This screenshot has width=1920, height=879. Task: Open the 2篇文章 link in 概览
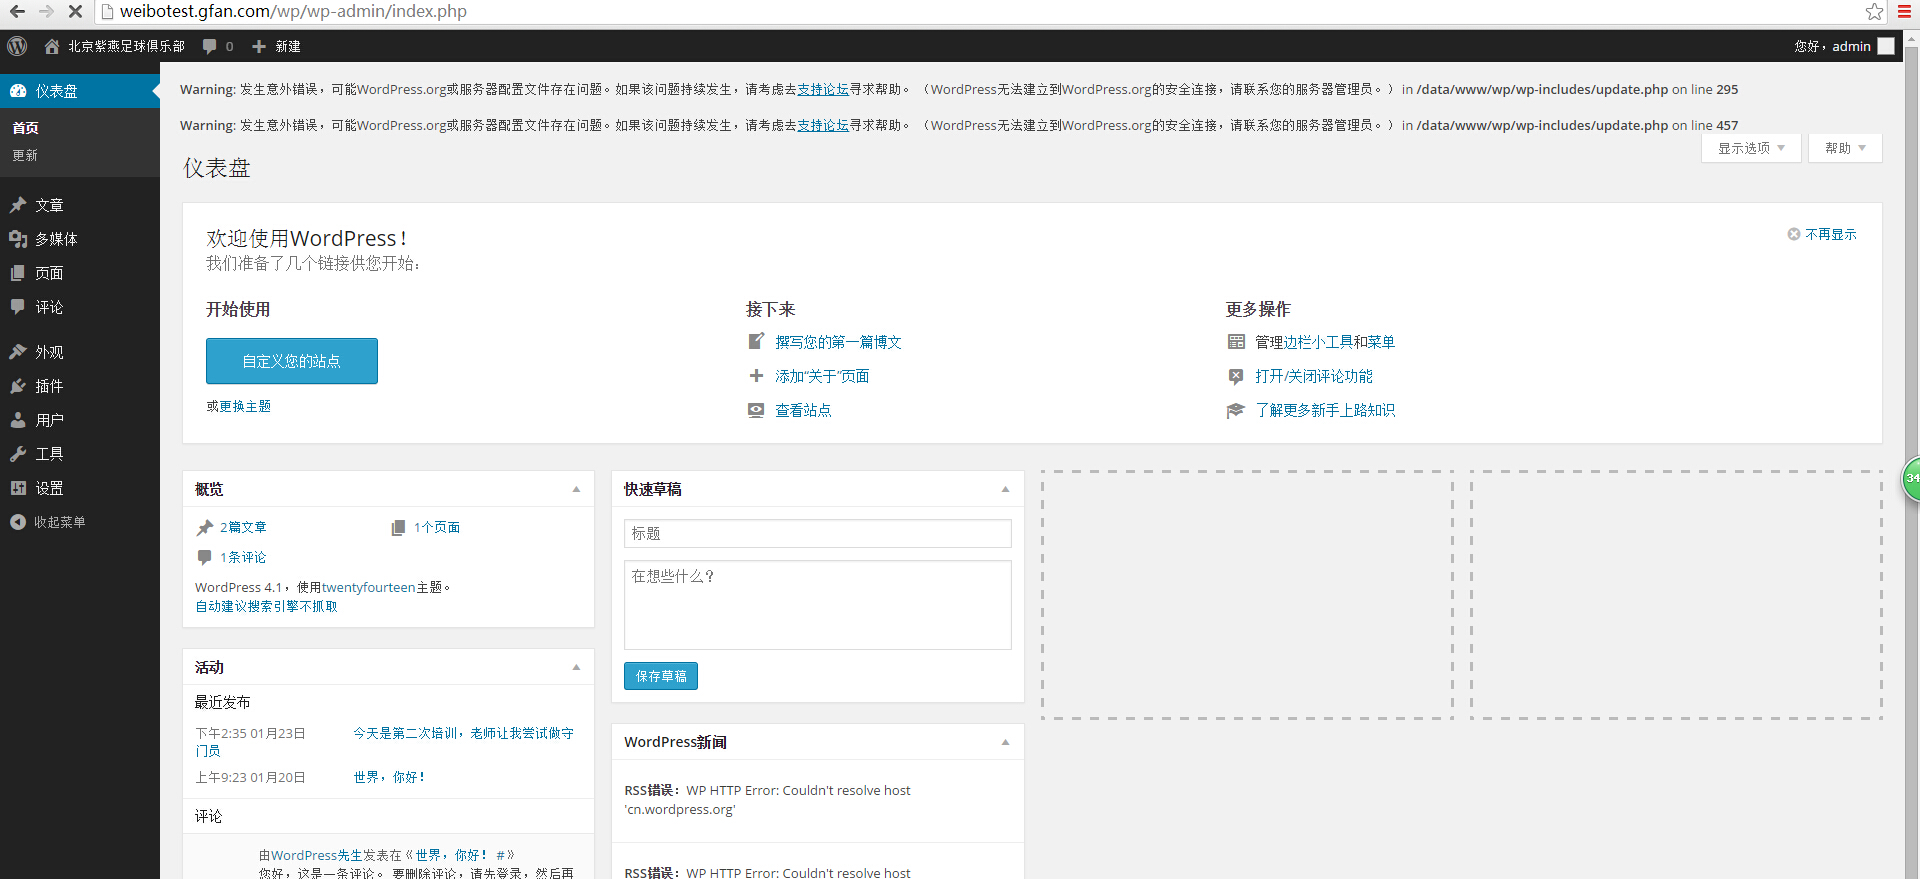coord(243,527)
